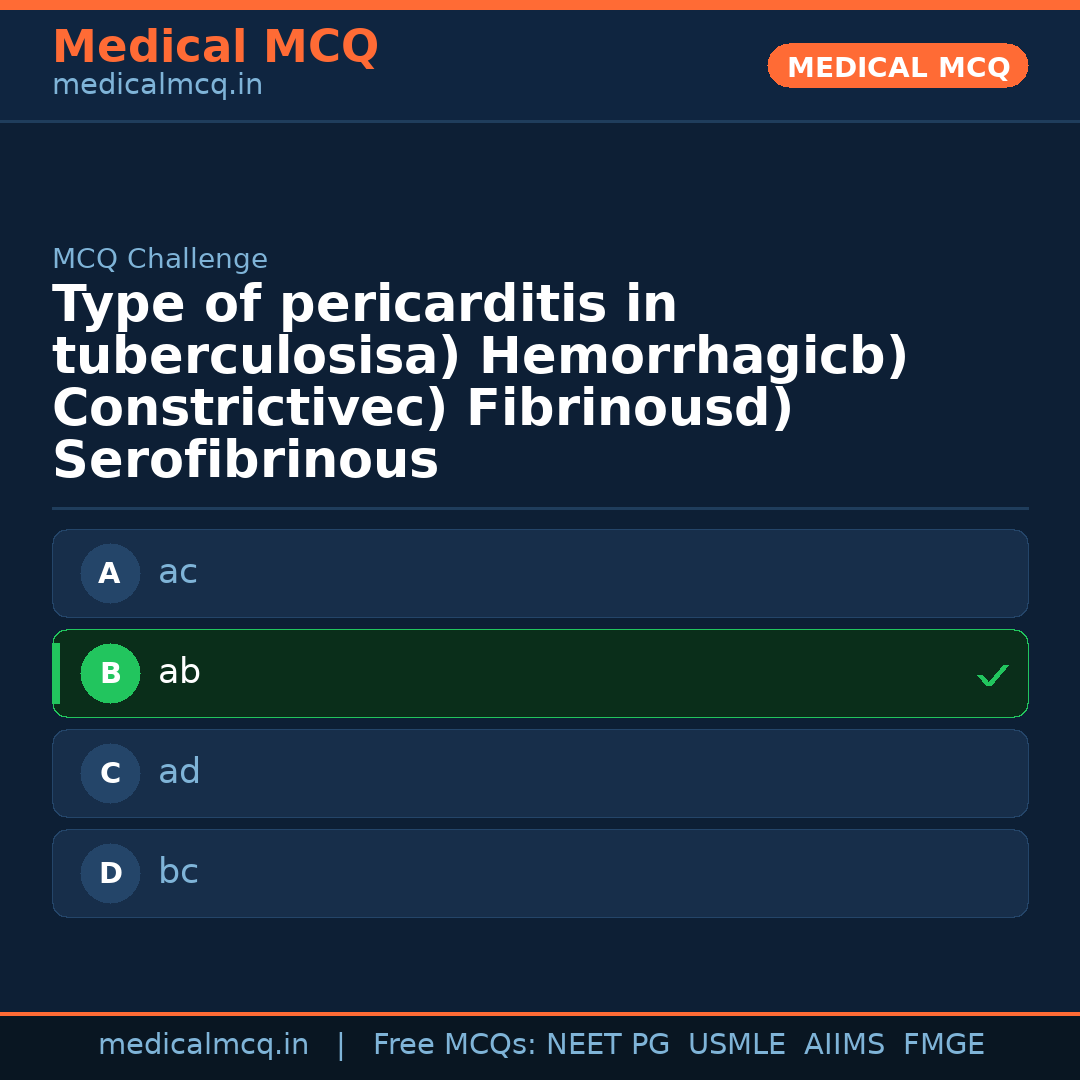This screenshot has width=1080, height=1080.
Task: Choose answer option text "ad"
Action: click(x=179, y=773)
